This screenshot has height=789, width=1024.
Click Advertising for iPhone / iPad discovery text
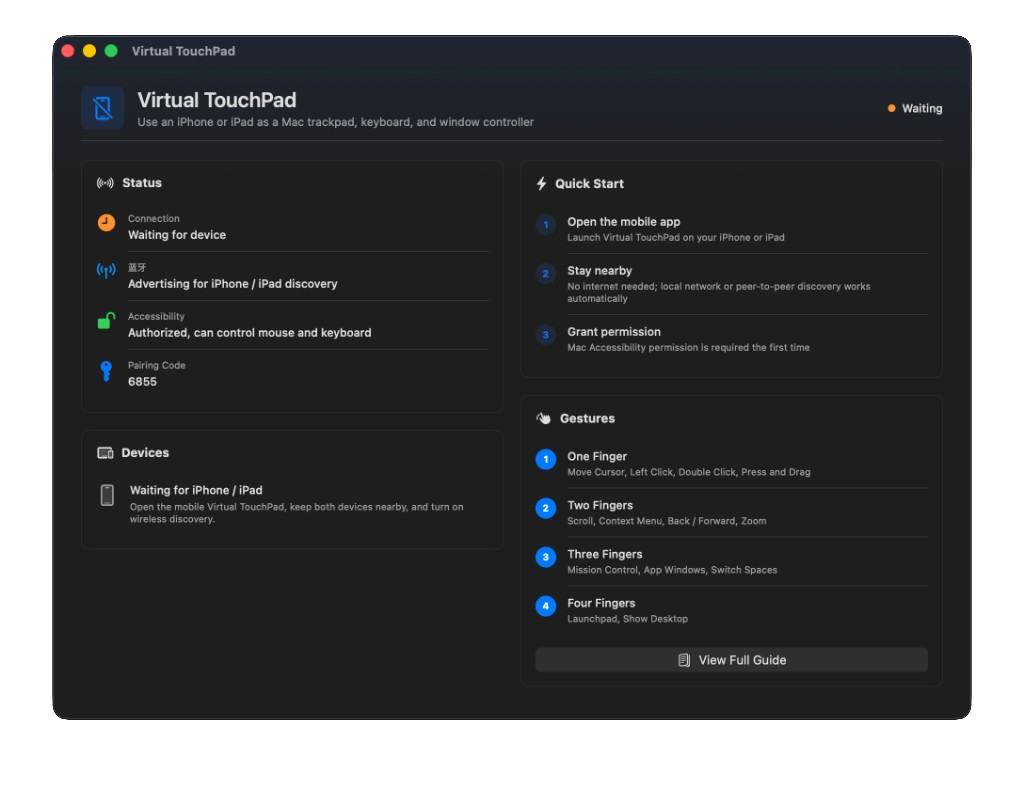point(232,283)
